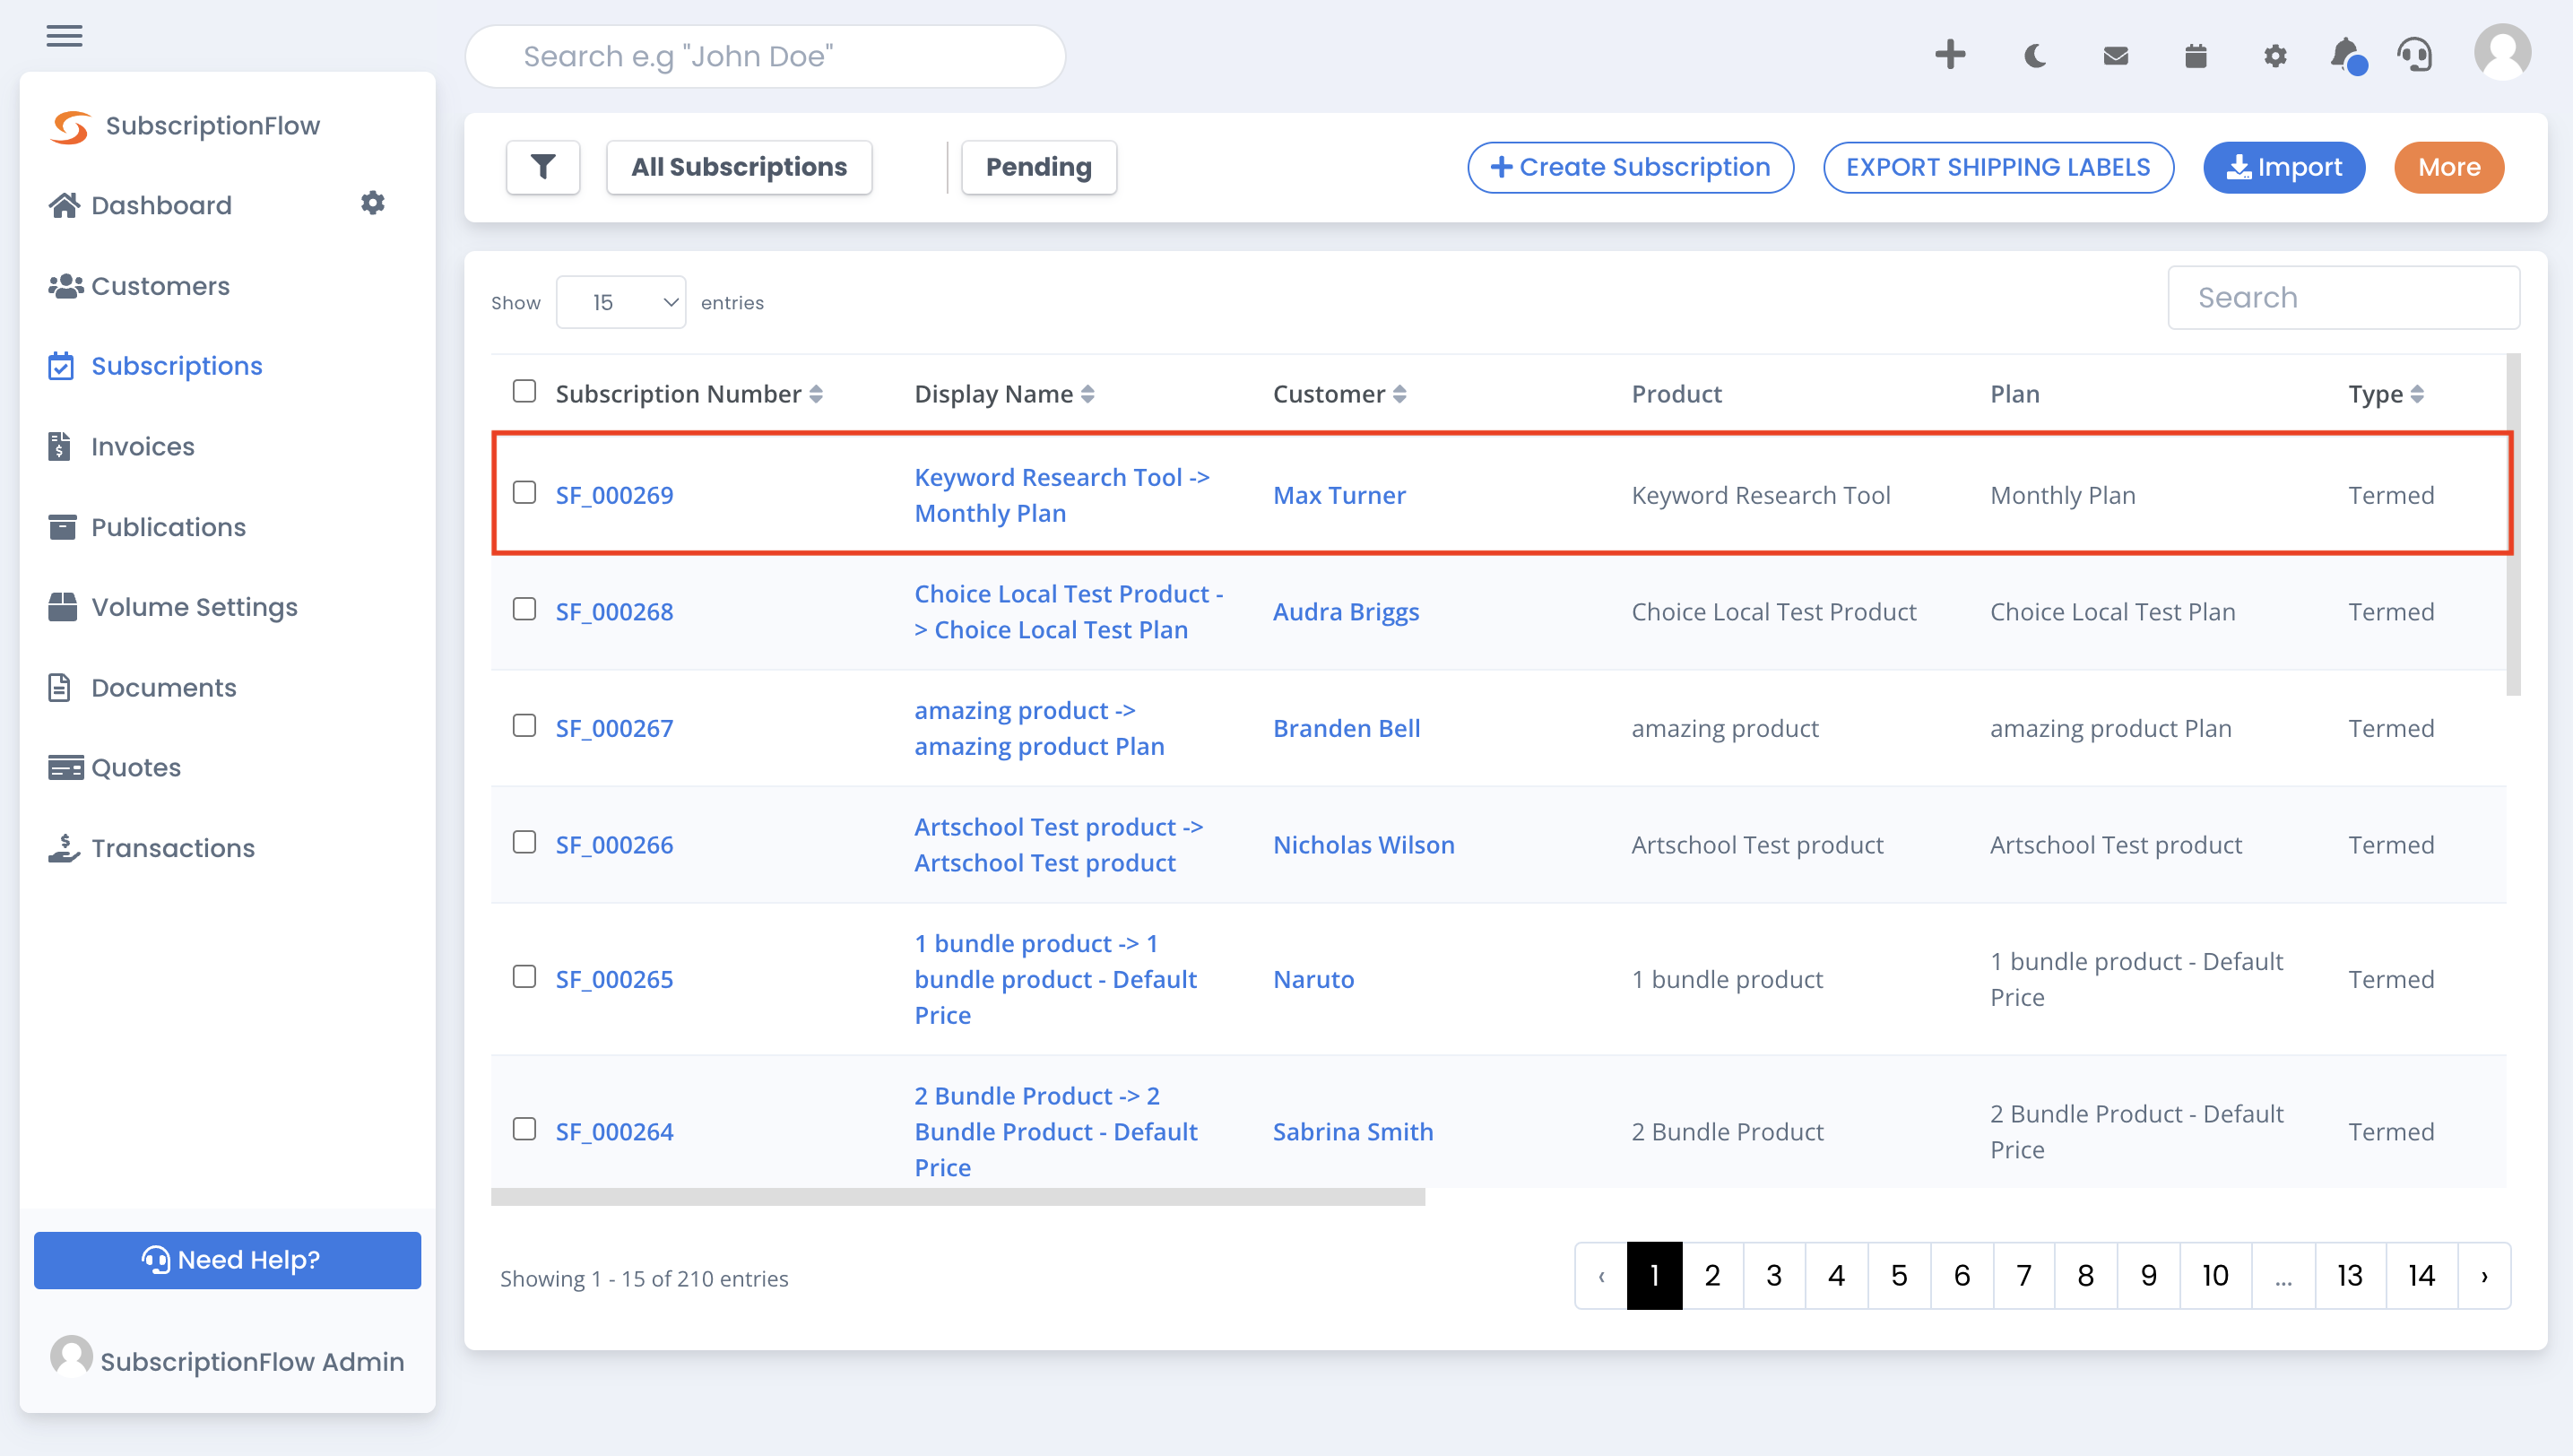This screenshot has width=2573, height=1456.
Task: Open customer Sabrina Smith link
Action: tap(1353, 1132)
